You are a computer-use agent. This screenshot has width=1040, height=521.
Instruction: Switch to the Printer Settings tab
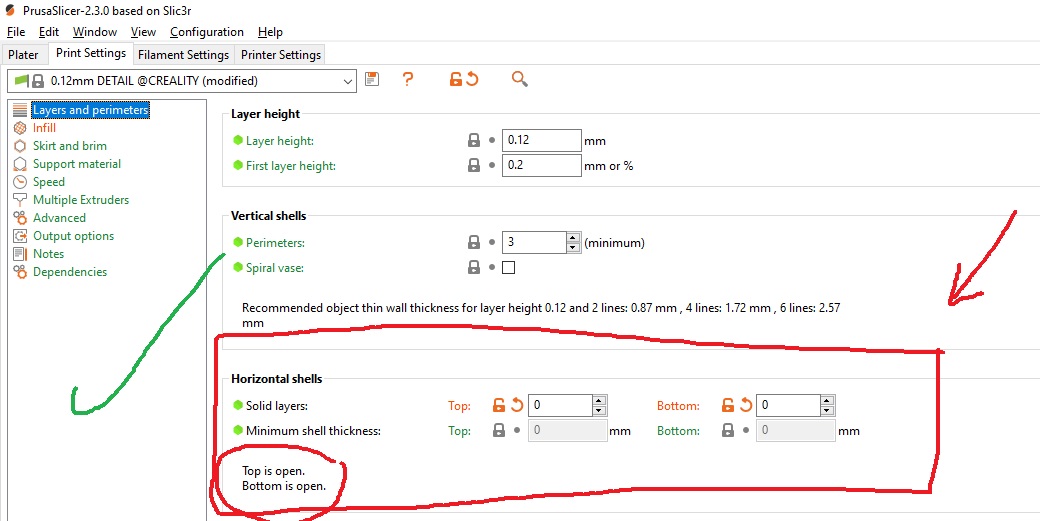(x=281, y=54)
